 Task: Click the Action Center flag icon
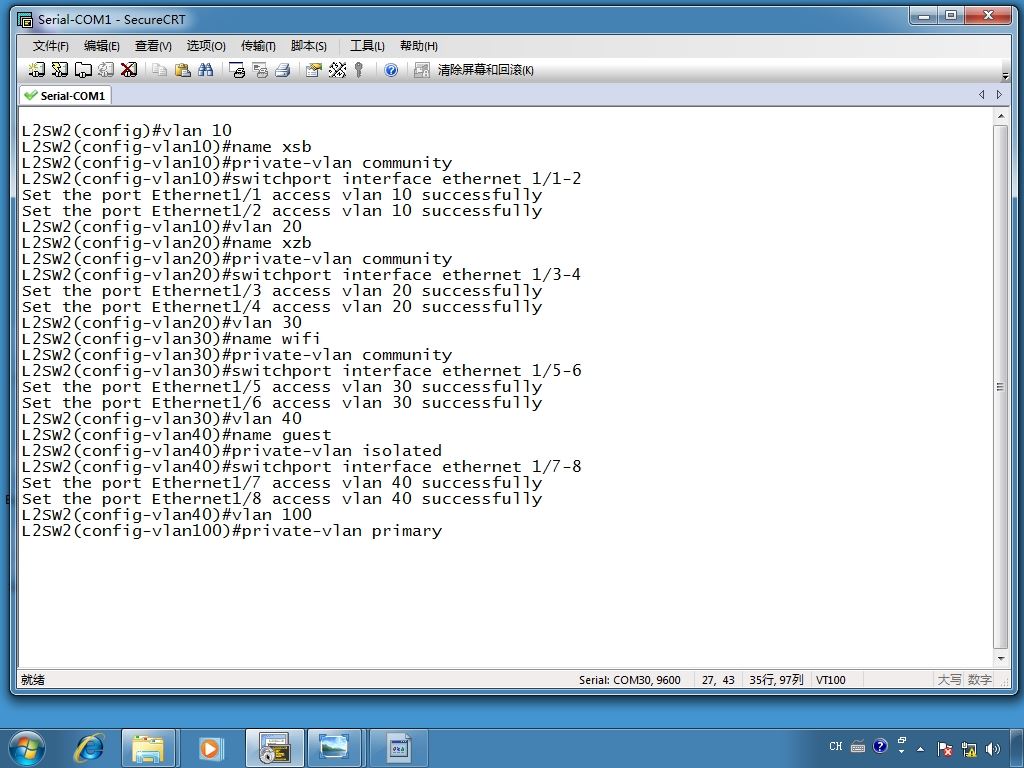(945, 748)
